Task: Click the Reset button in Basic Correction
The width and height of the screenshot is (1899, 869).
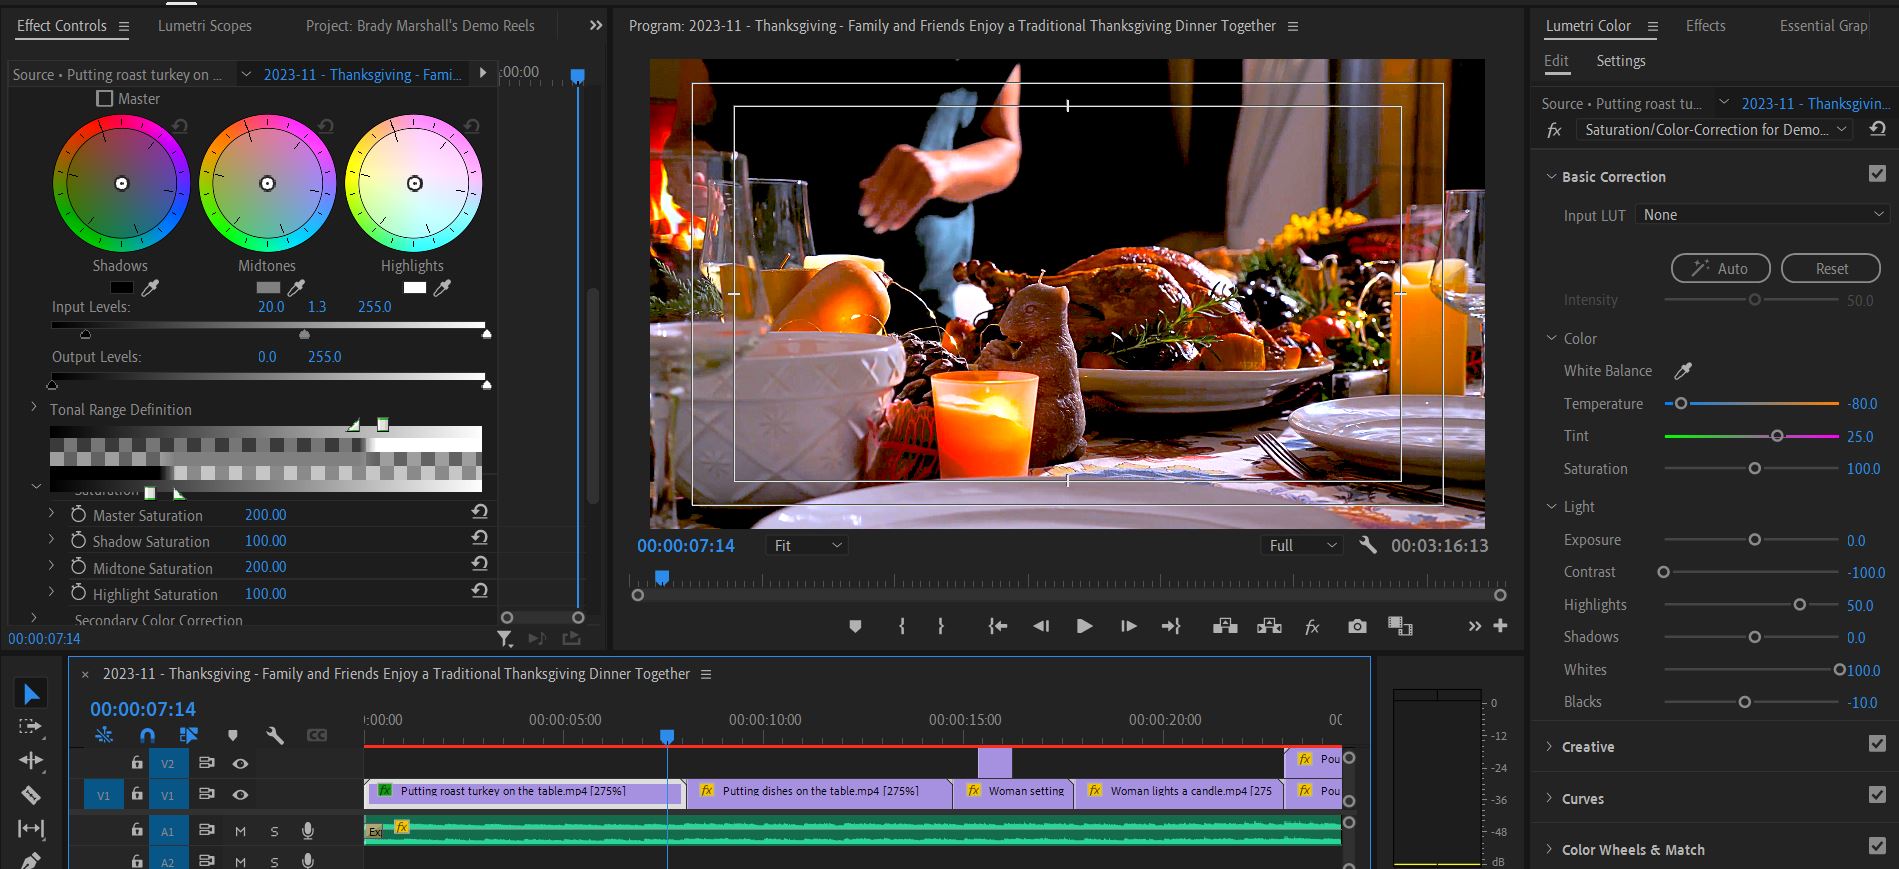Action: (1831, 268)
